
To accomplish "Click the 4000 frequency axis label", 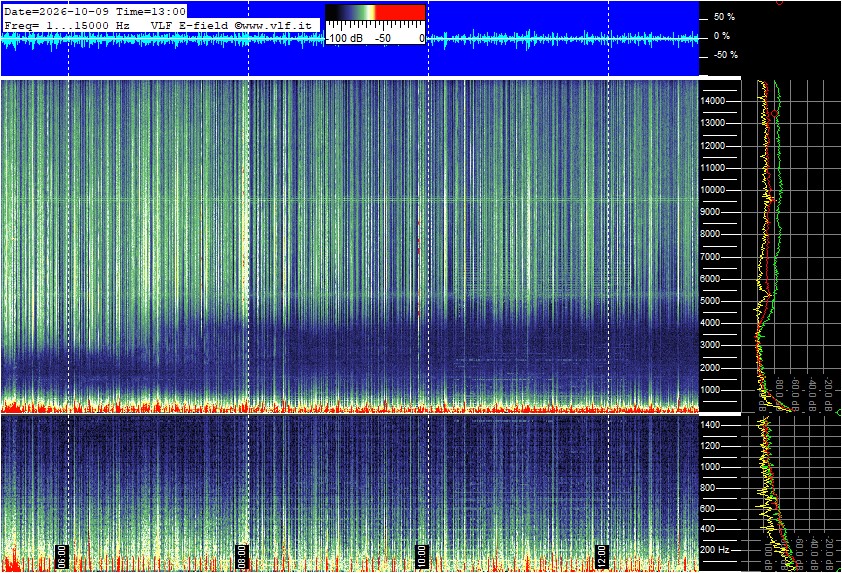I will tap(710, 323).
